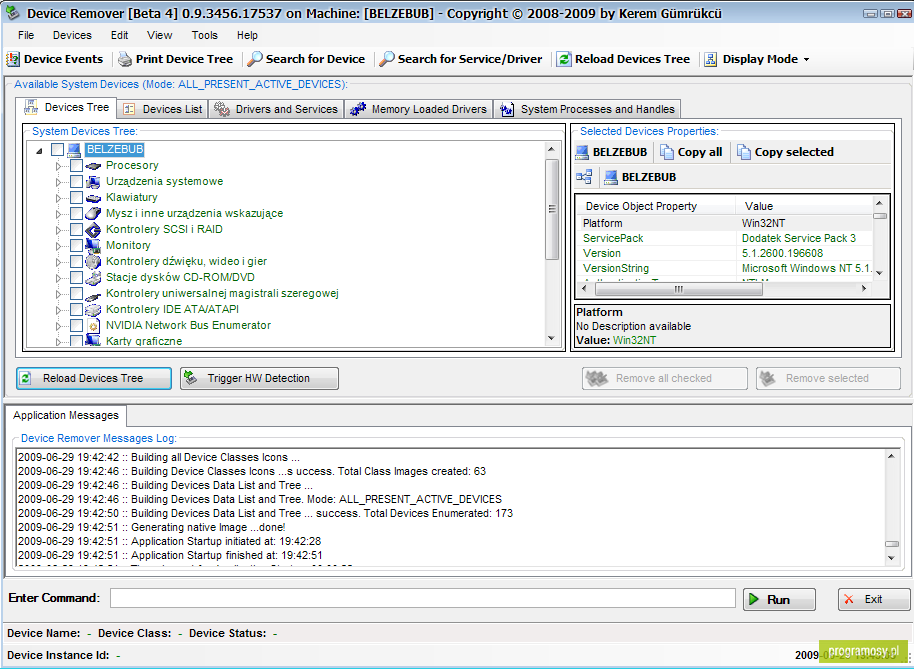Click the Copy selected pages icon
The image size is (914, 669).
coord(744,152)
